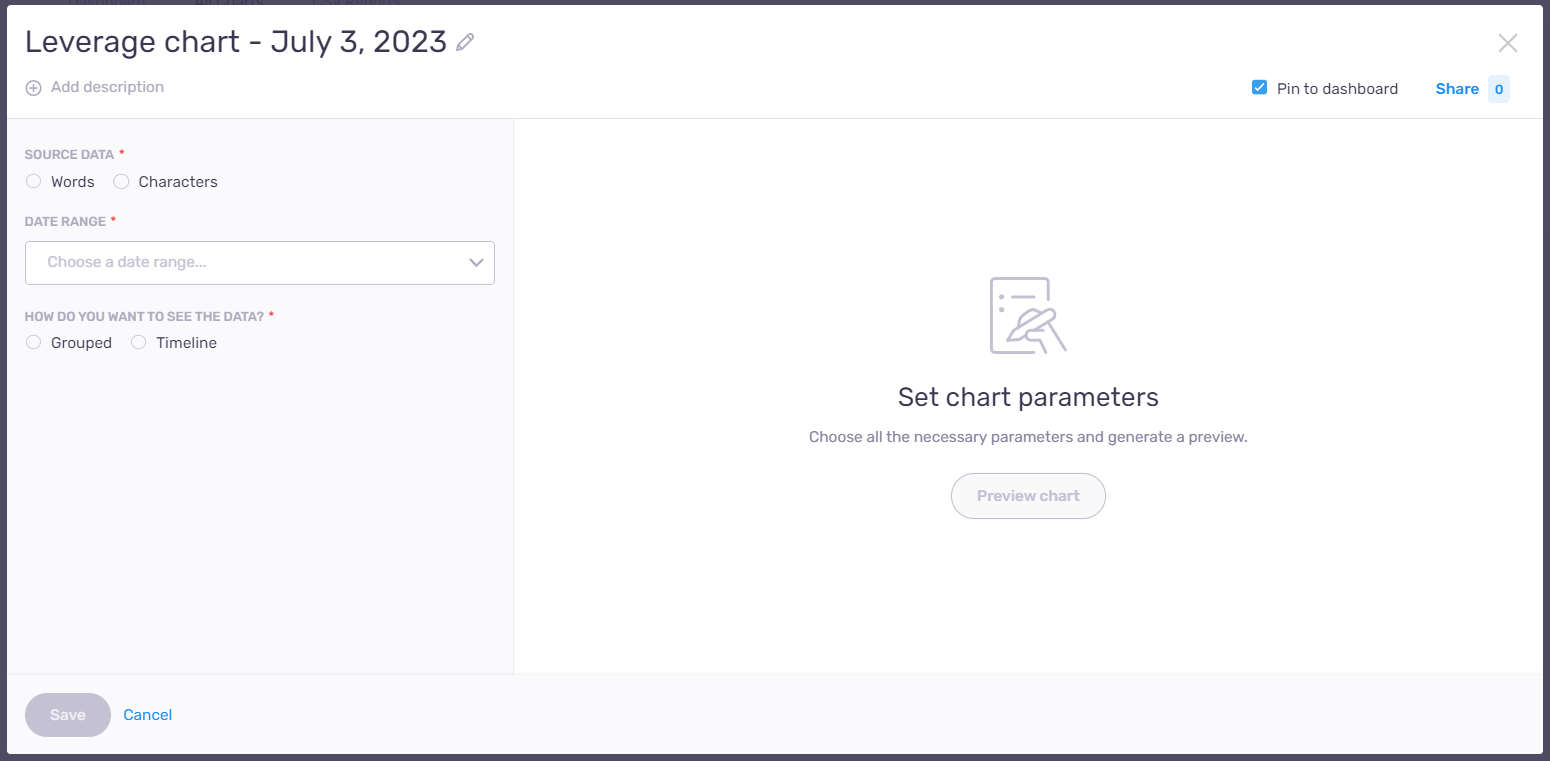Select the Characters radio circle icon

(121, 181)
